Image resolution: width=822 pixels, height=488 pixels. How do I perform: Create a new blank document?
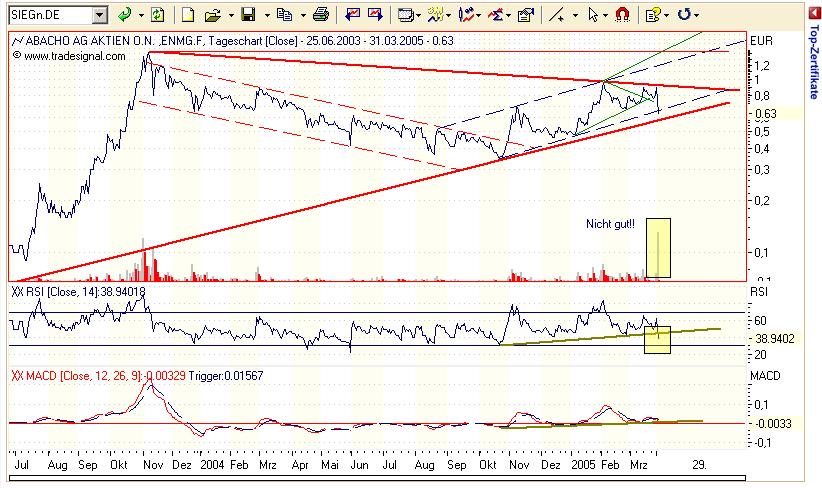(188, 15)
